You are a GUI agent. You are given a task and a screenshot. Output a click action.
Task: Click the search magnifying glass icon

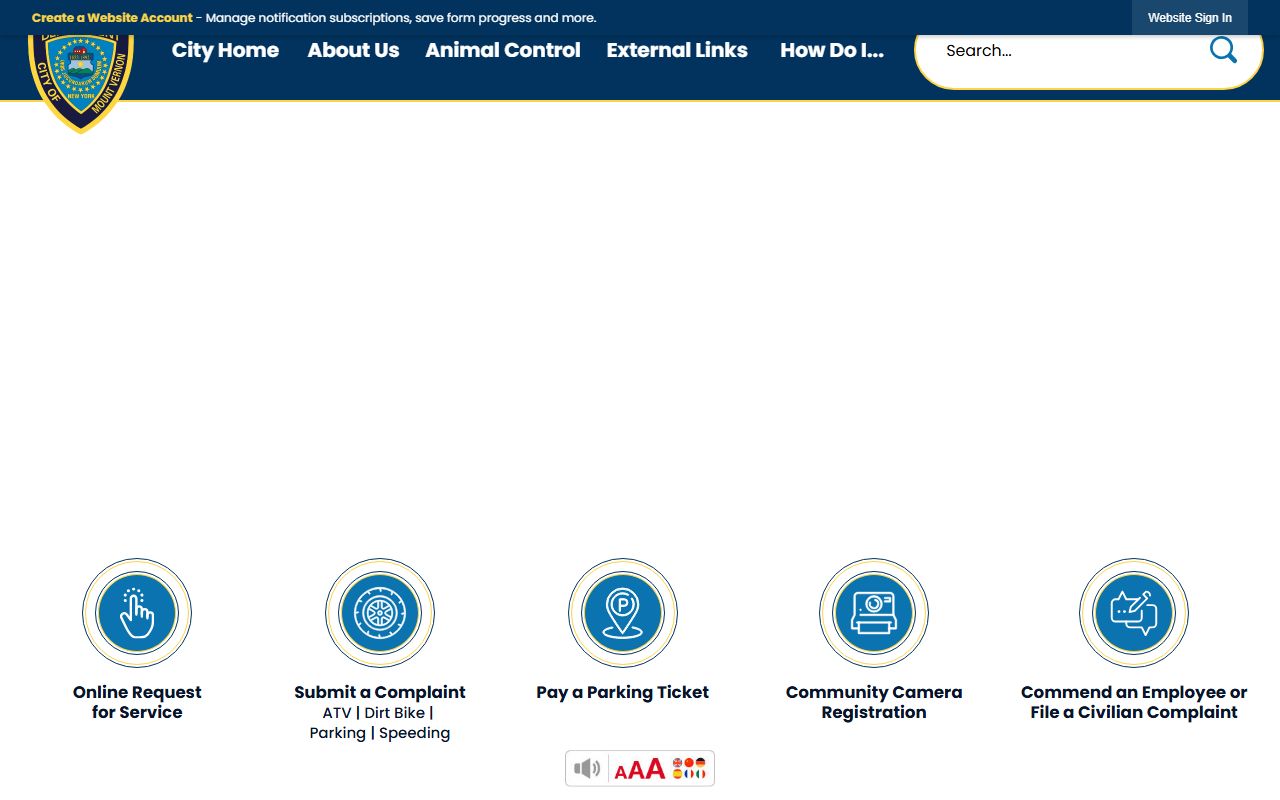(x=1223, y=50)
